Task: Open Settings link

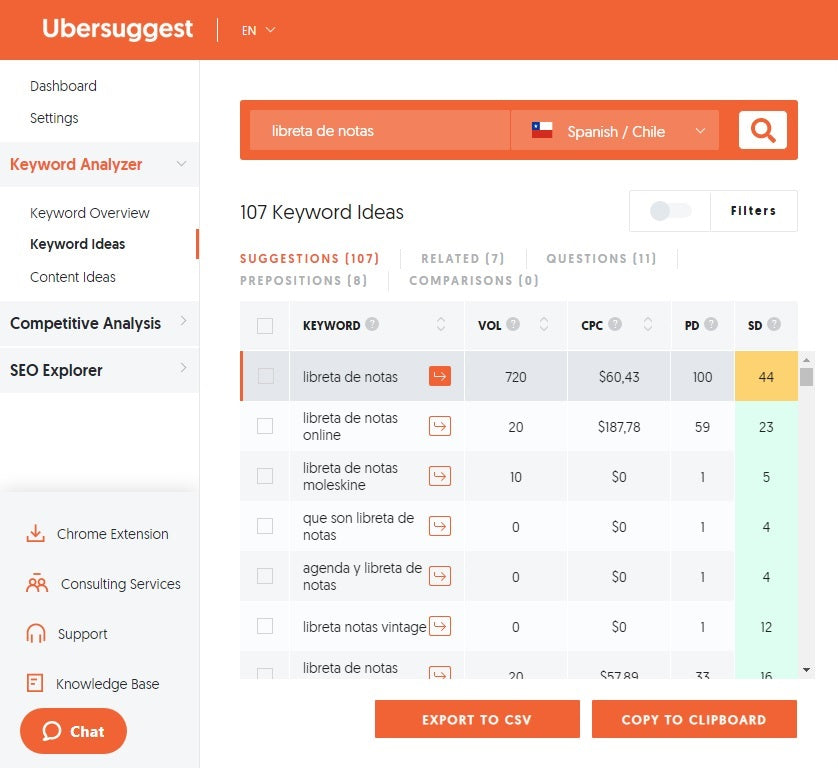Action: coord(54,118)
